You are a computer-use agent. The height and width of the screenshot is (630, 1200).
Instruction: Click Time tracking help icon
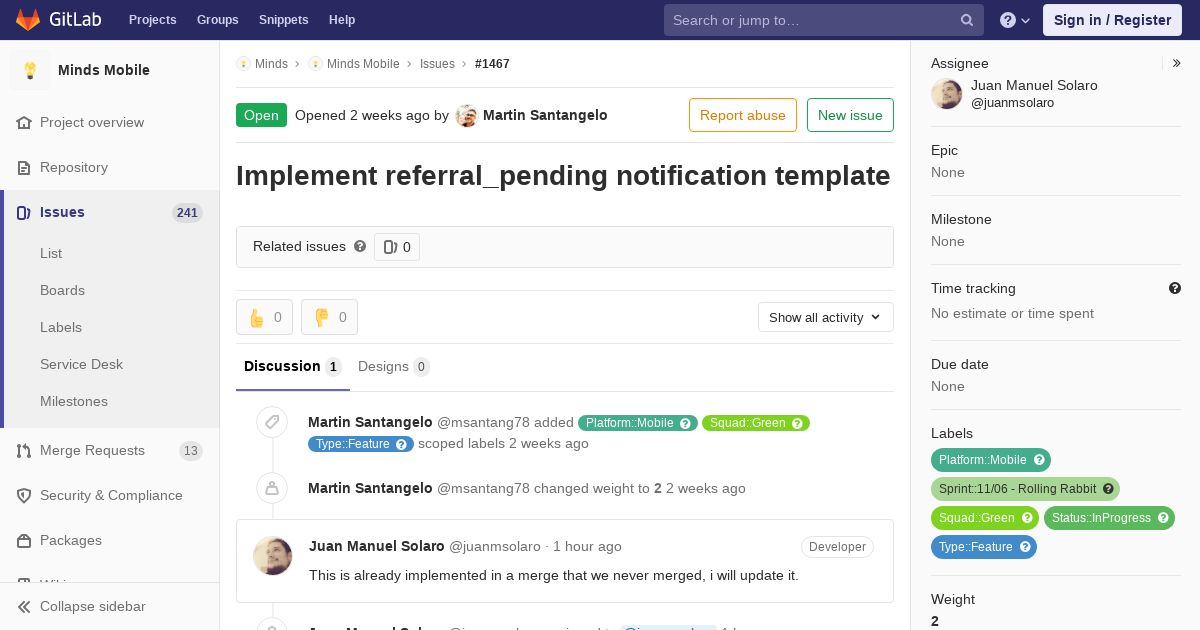pos(1175,288)
